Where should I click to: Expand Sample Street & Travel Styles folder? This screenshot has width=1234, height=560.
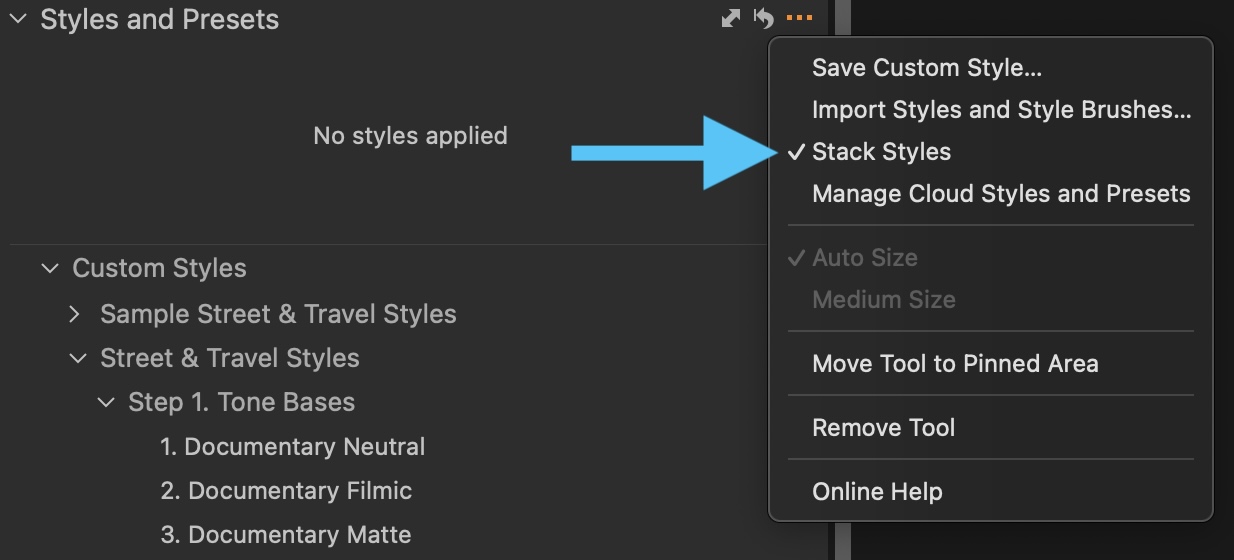click(75, 314)
